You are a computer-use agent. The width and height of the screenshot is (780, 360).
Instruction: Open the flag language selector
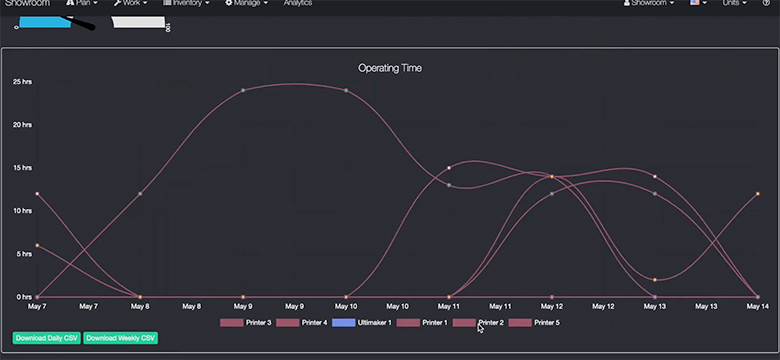pyautogui.click(x=698, y=3)
